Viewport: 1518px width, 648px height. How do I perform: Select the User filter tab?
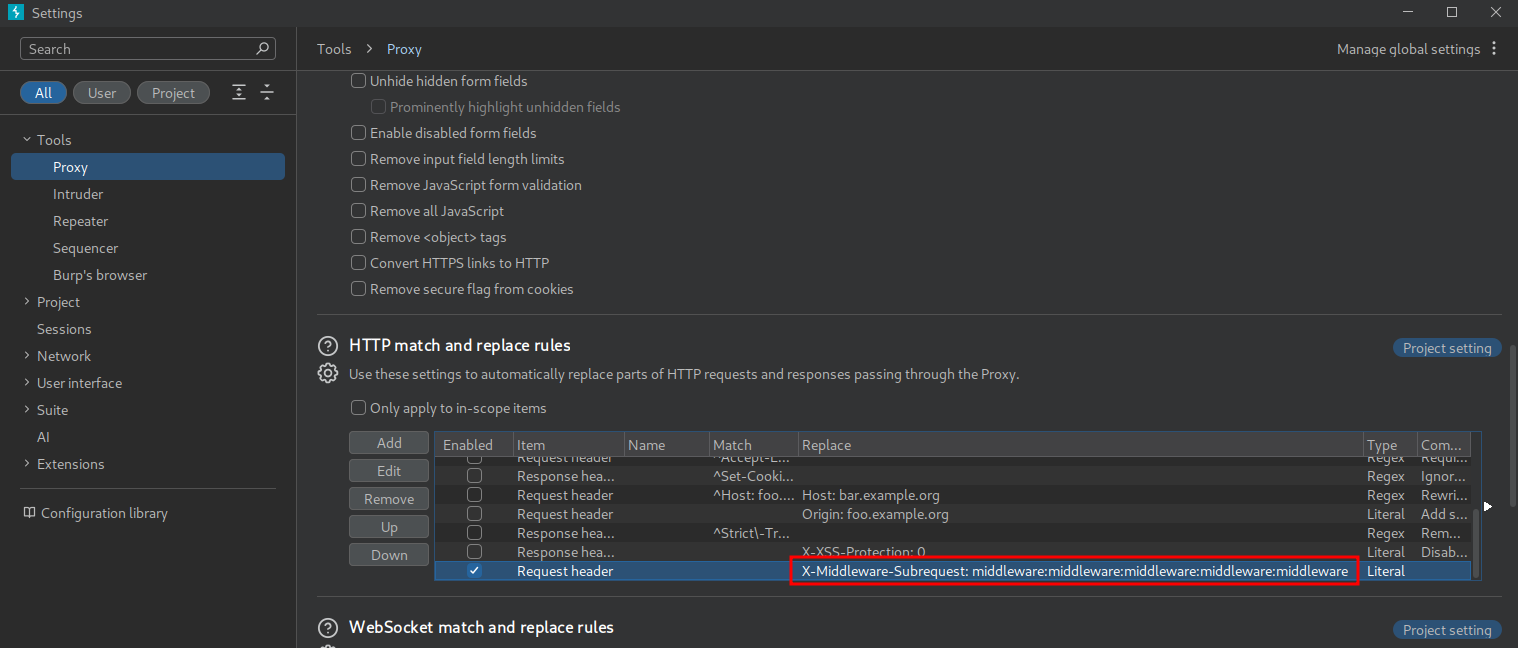point(101,93)
